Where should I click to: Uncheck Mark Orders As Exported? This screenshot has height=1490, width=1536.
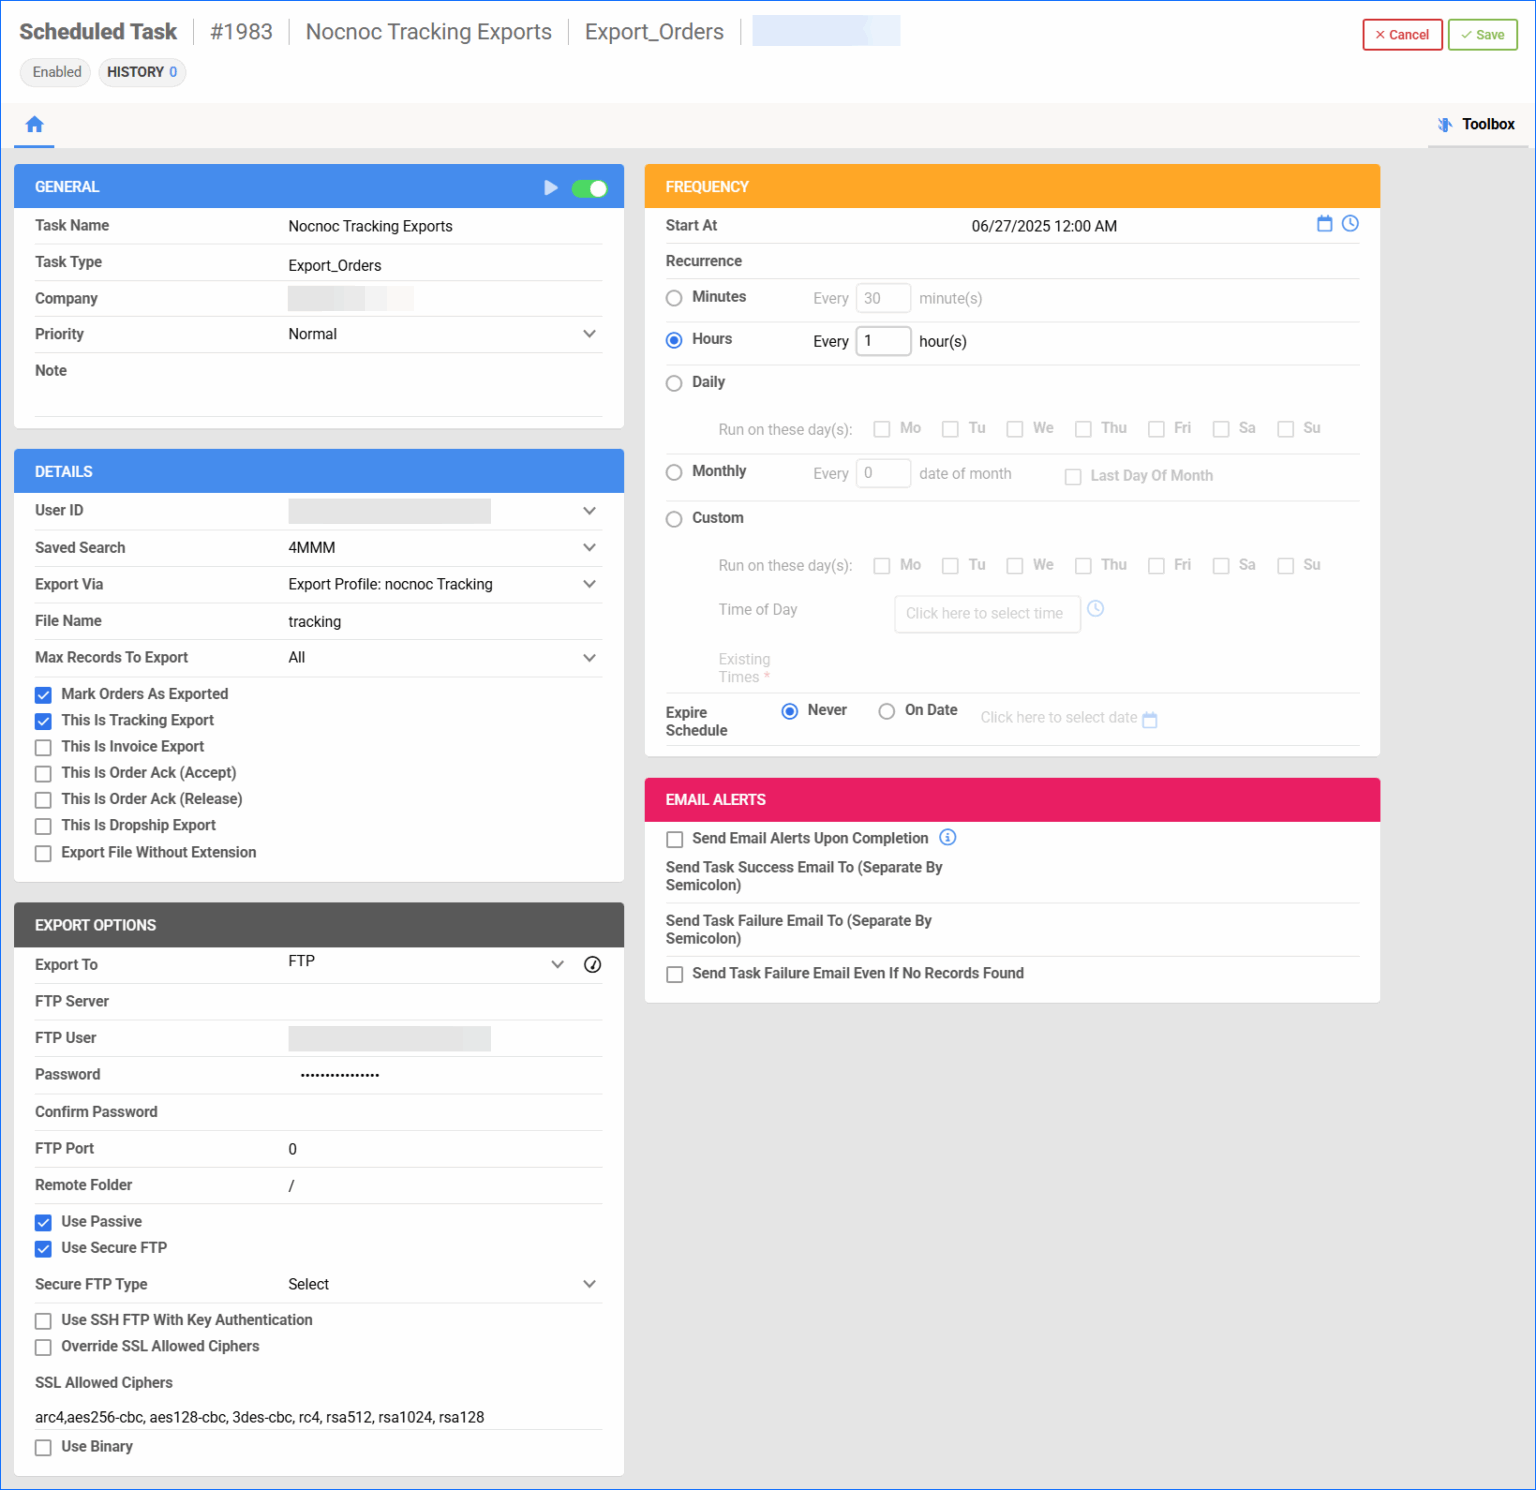point(43,694)
